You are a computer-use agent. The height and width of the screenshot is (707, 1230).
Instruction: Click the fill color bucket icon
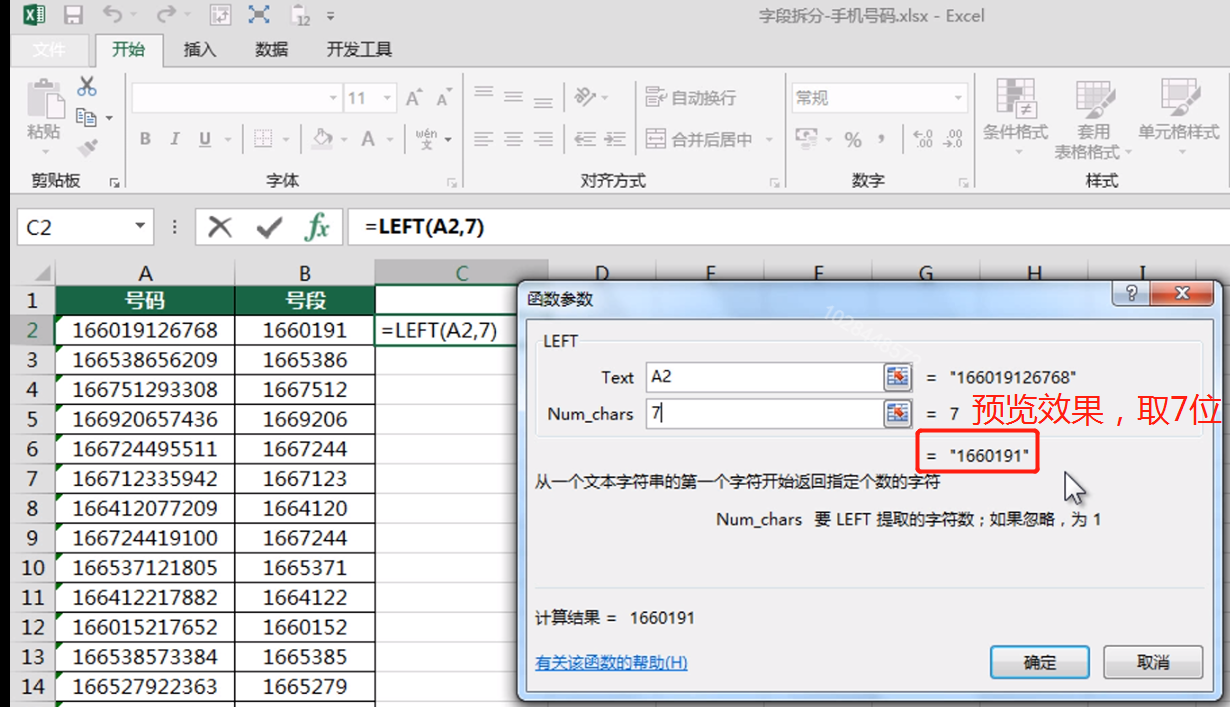pos(322,139)
